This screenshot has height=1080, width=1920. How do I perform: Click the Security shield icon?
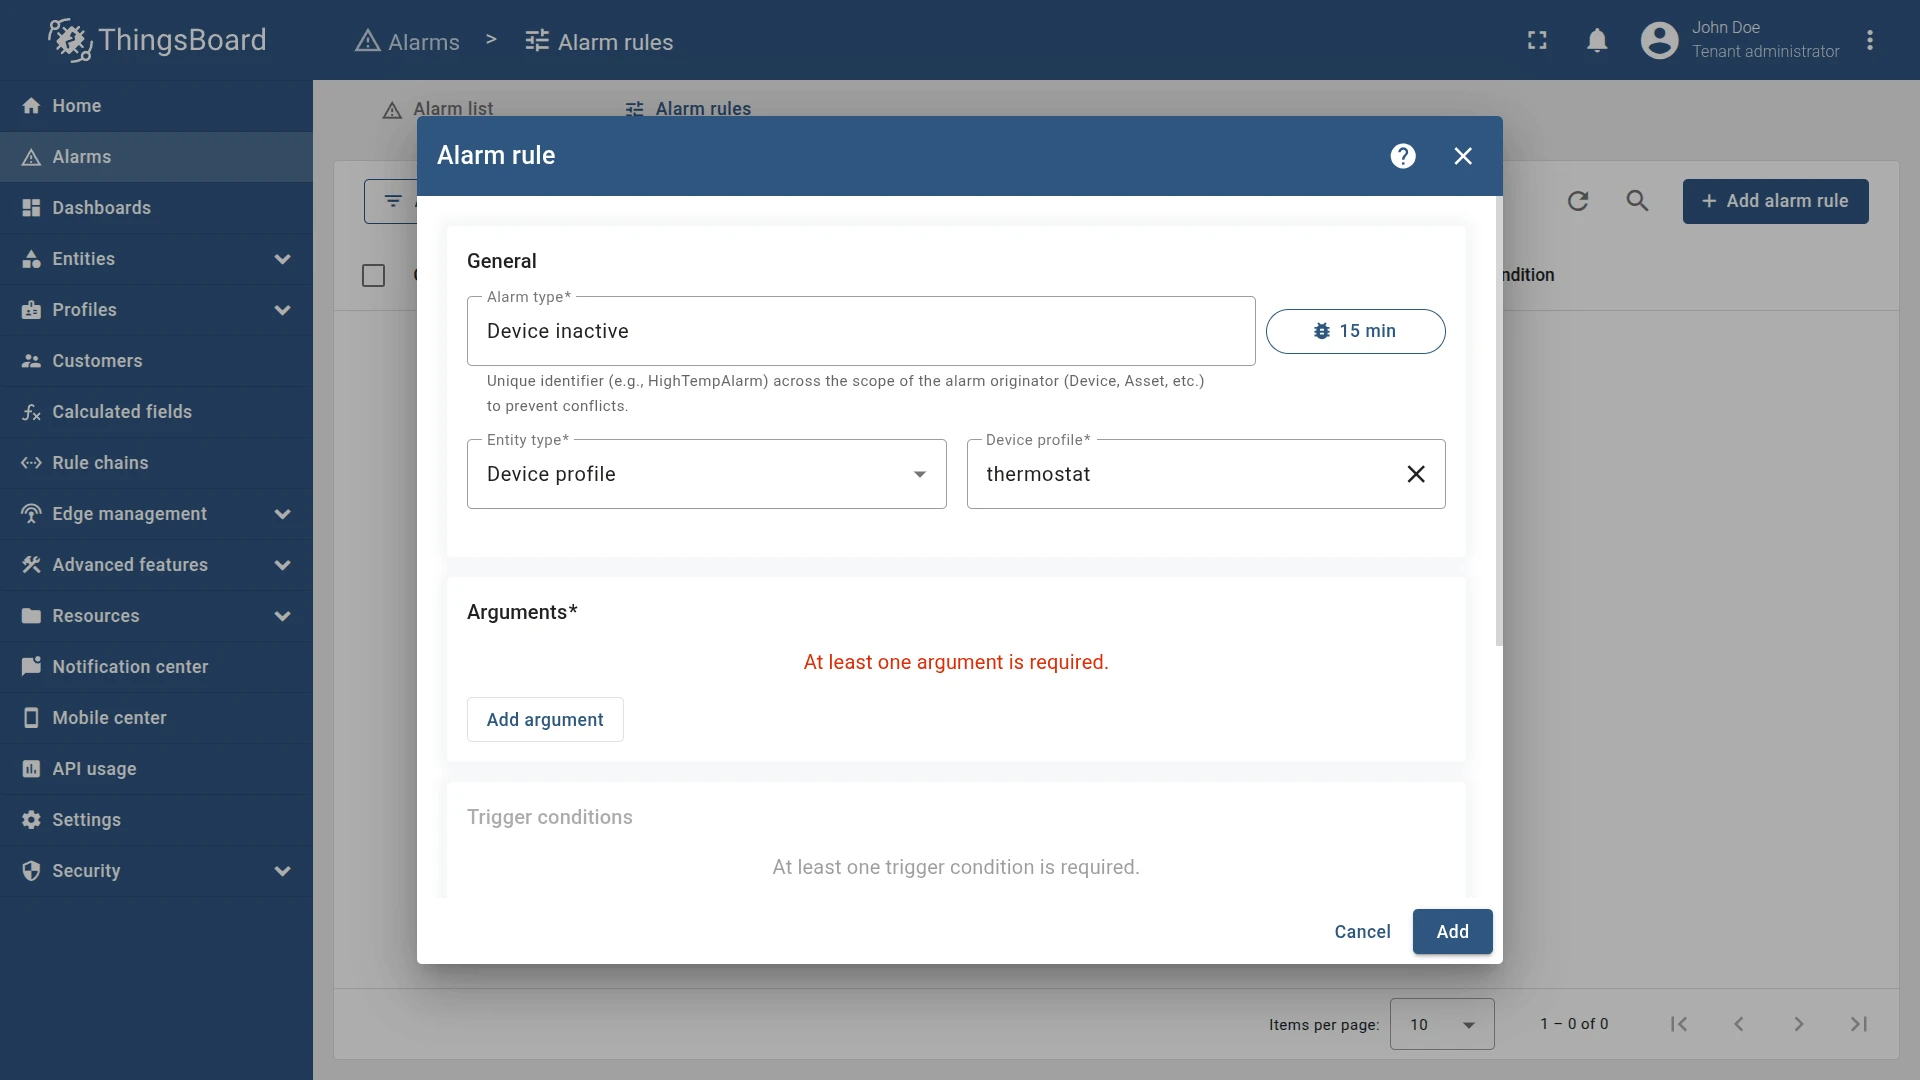click(31, 871)
